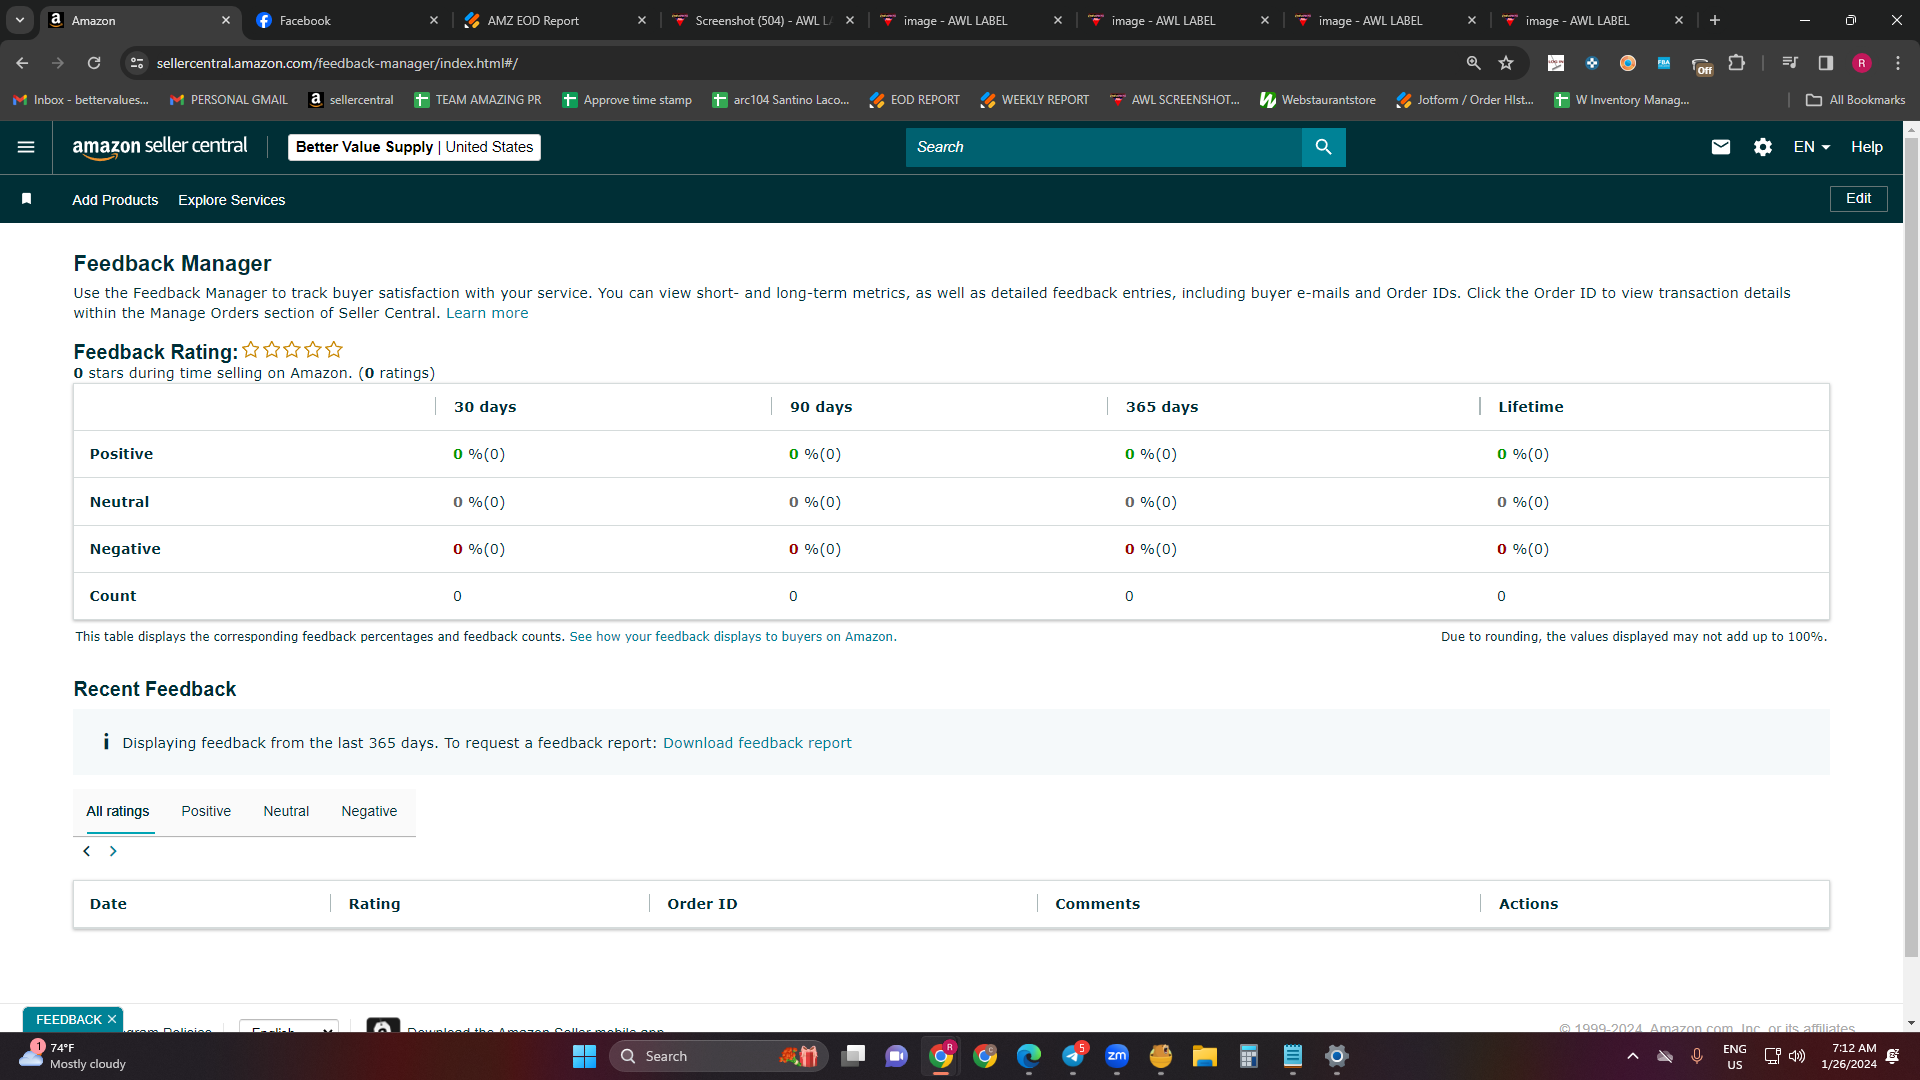Open a new browser tab with the plus
The width and height of the screenshot is (1920, 1080).
coord(1715,20)
